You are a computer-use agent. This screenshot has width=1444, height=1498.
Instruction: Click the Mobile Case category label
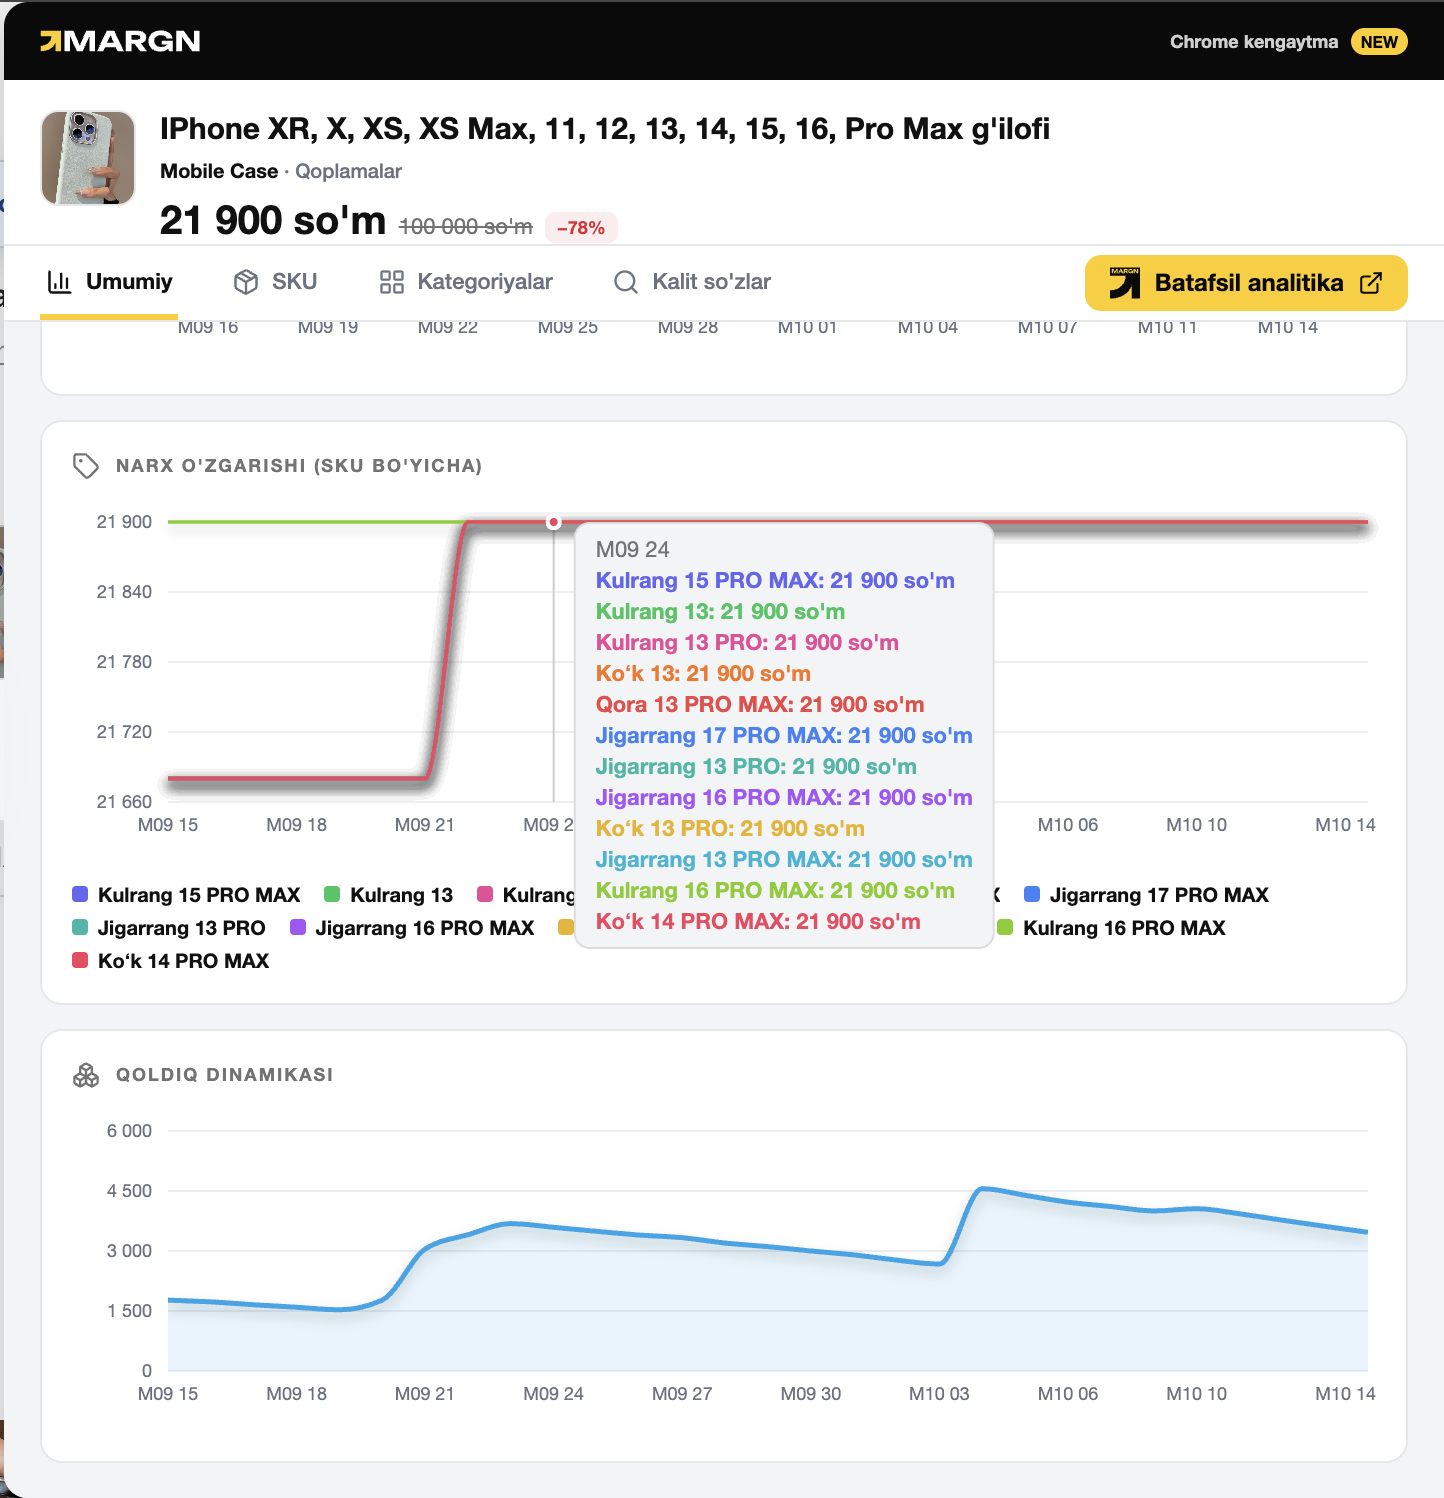[x=219, y=171]
